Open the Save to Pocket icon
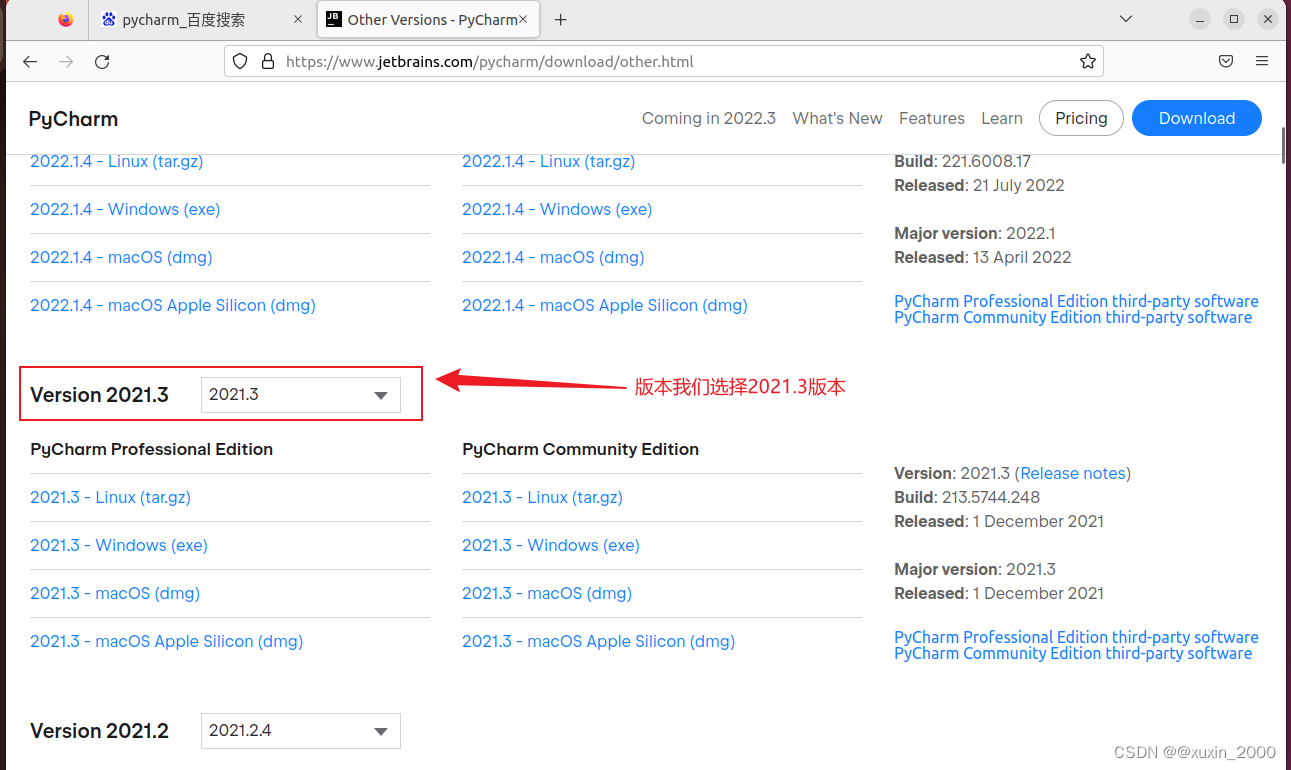This screenshot has width=1291, height=770. [x=1226, y=62]
